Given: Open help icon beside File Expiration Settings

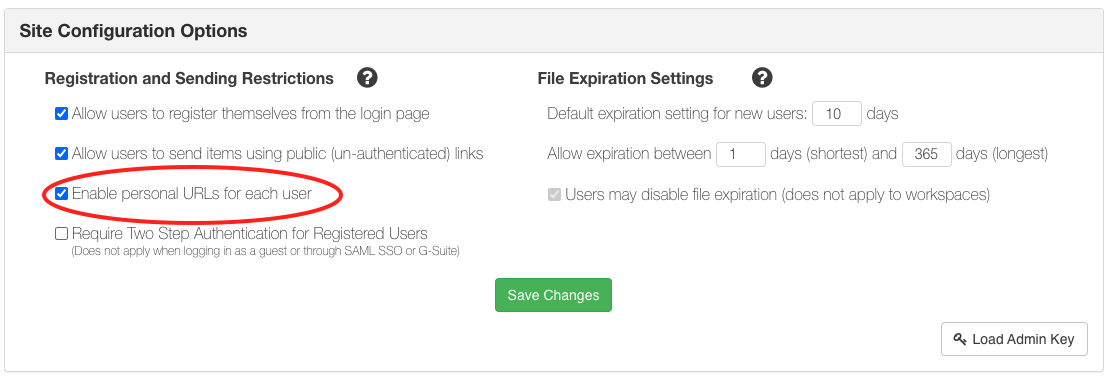Looking at the screenshot, I should tap(762, 78).
